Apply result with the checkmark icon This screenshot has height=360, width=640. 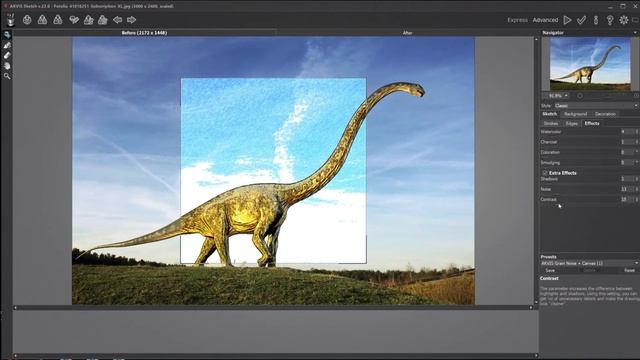pyautogui.click(x=582, y=20)
